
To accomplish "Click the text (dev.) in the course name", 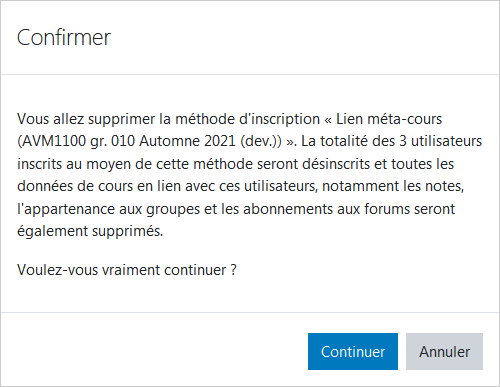I will point(259,141).
